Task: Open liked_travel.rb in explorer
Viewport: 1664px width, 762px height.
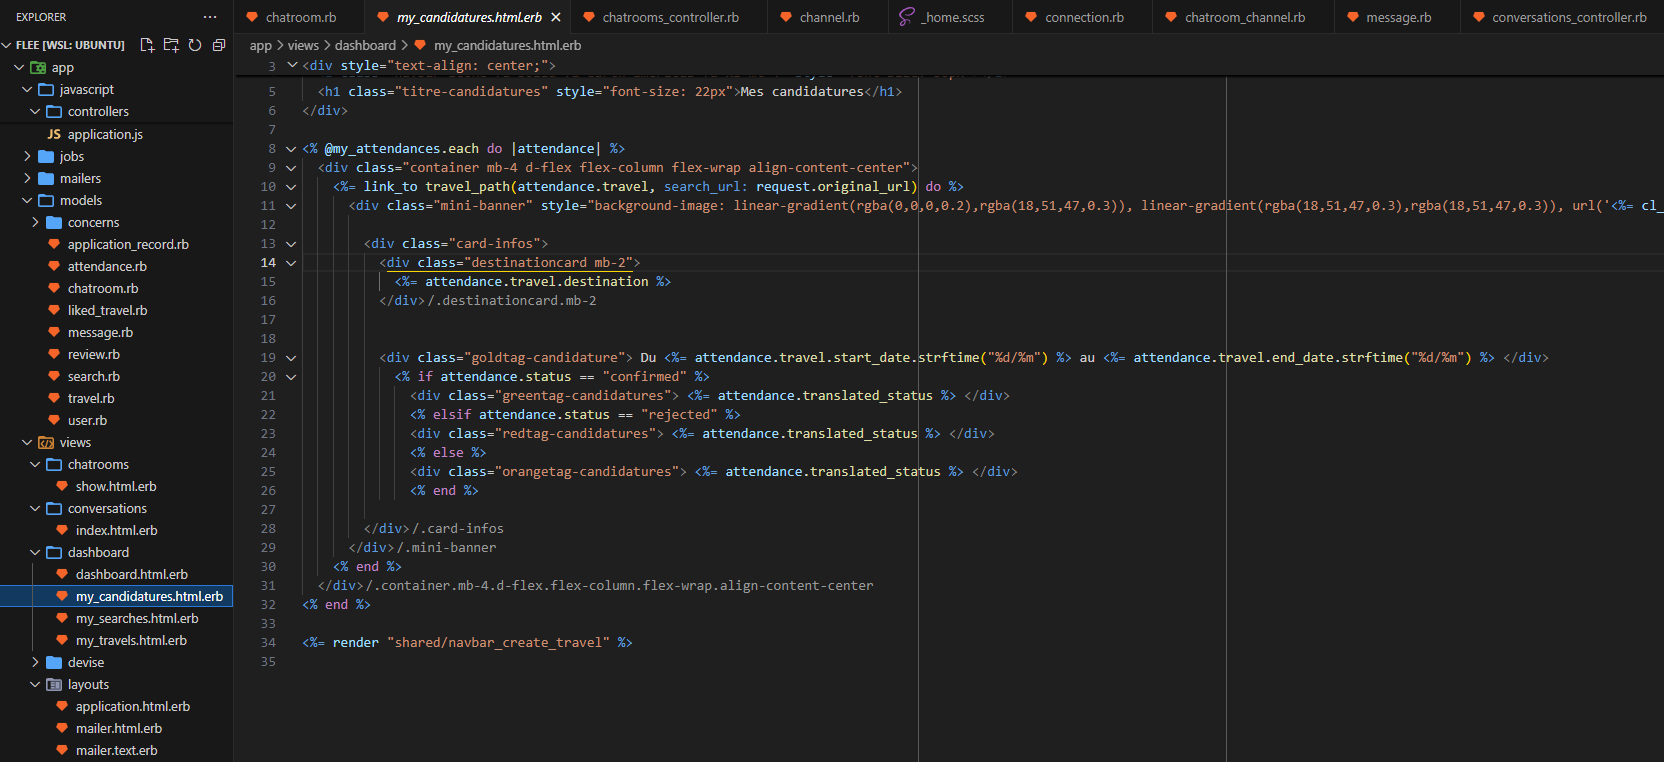Action: tap(107, 310)
